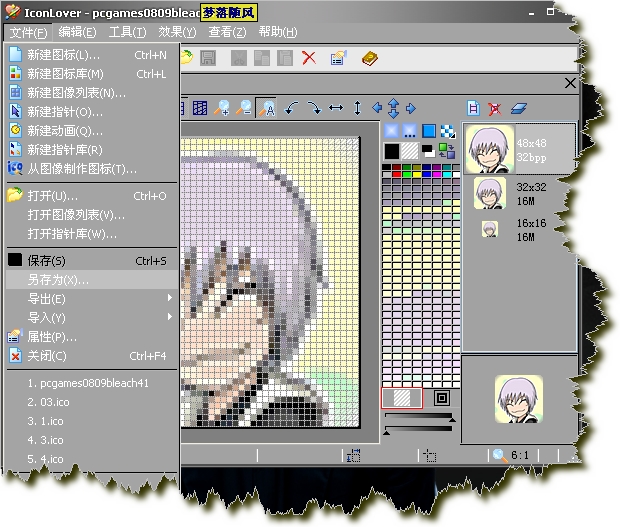Click the Cut scissors toolbar icon
Screen dimensions: 620x527
pos(239,58)
